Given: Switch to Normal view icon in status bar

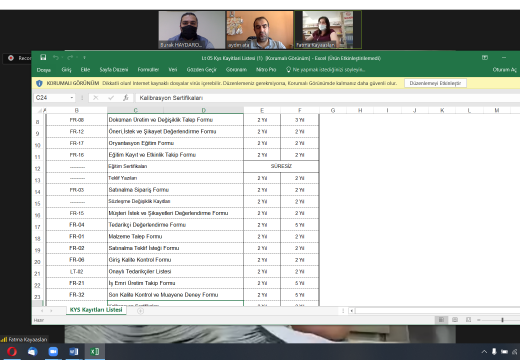Looking at the screenshot, I should pos(441,320).
